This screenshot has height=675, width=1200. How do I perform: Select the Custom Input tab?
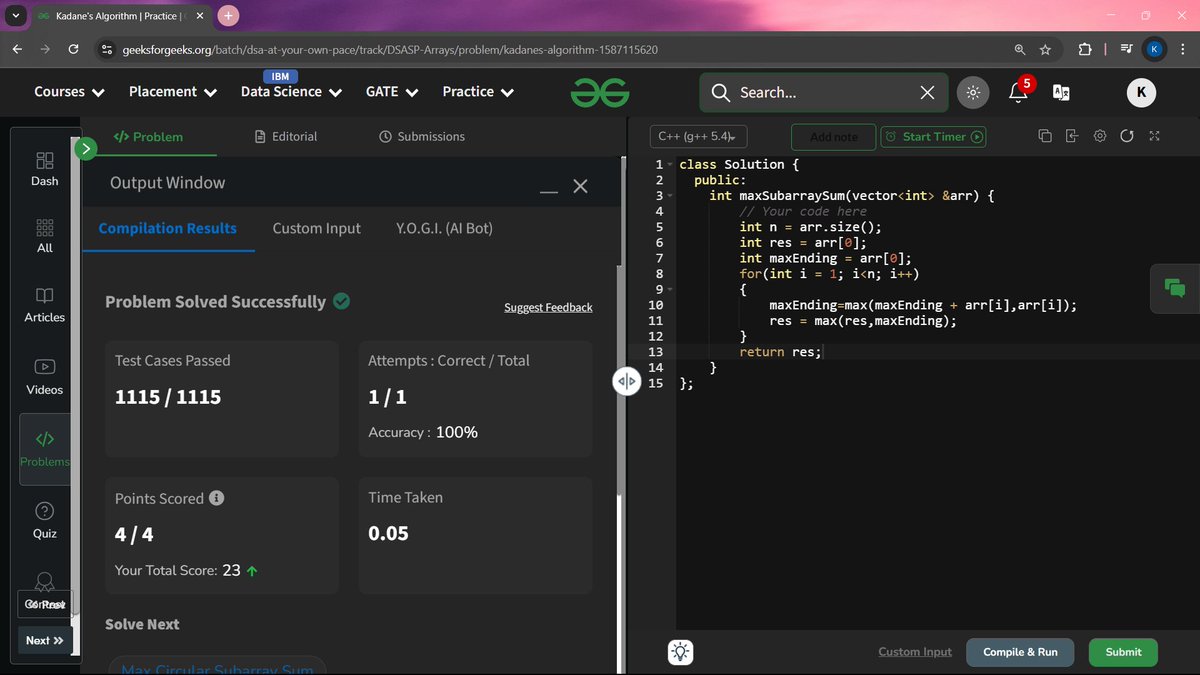tap(316, 228)
